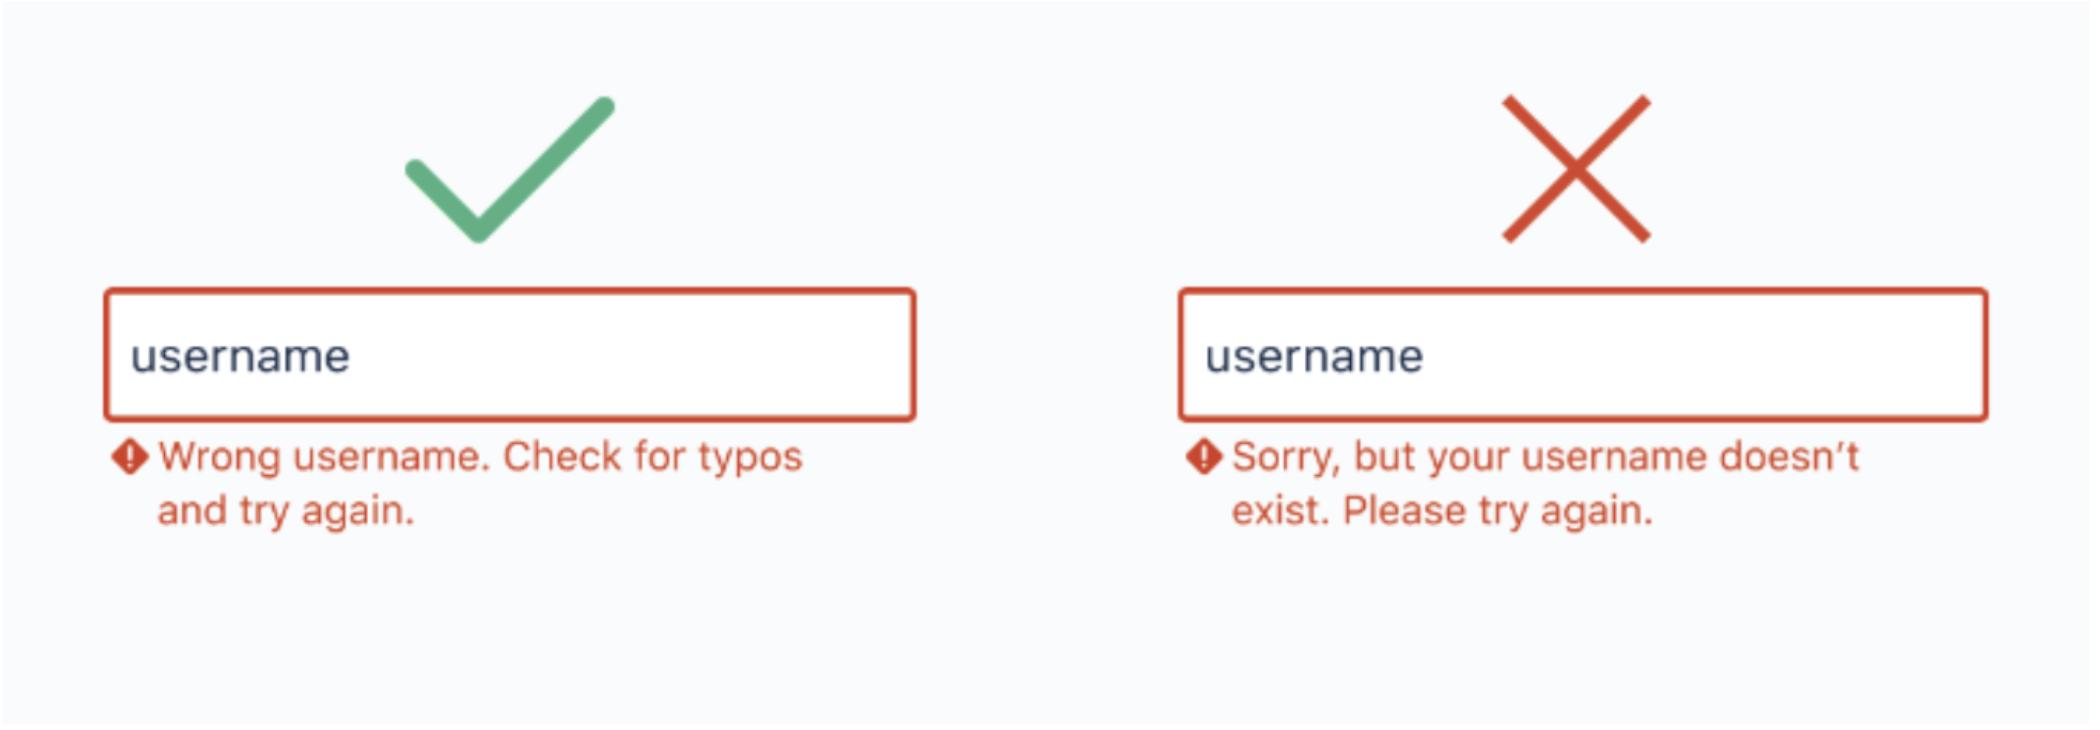Click the green checkmark icon

click(508, 170)
